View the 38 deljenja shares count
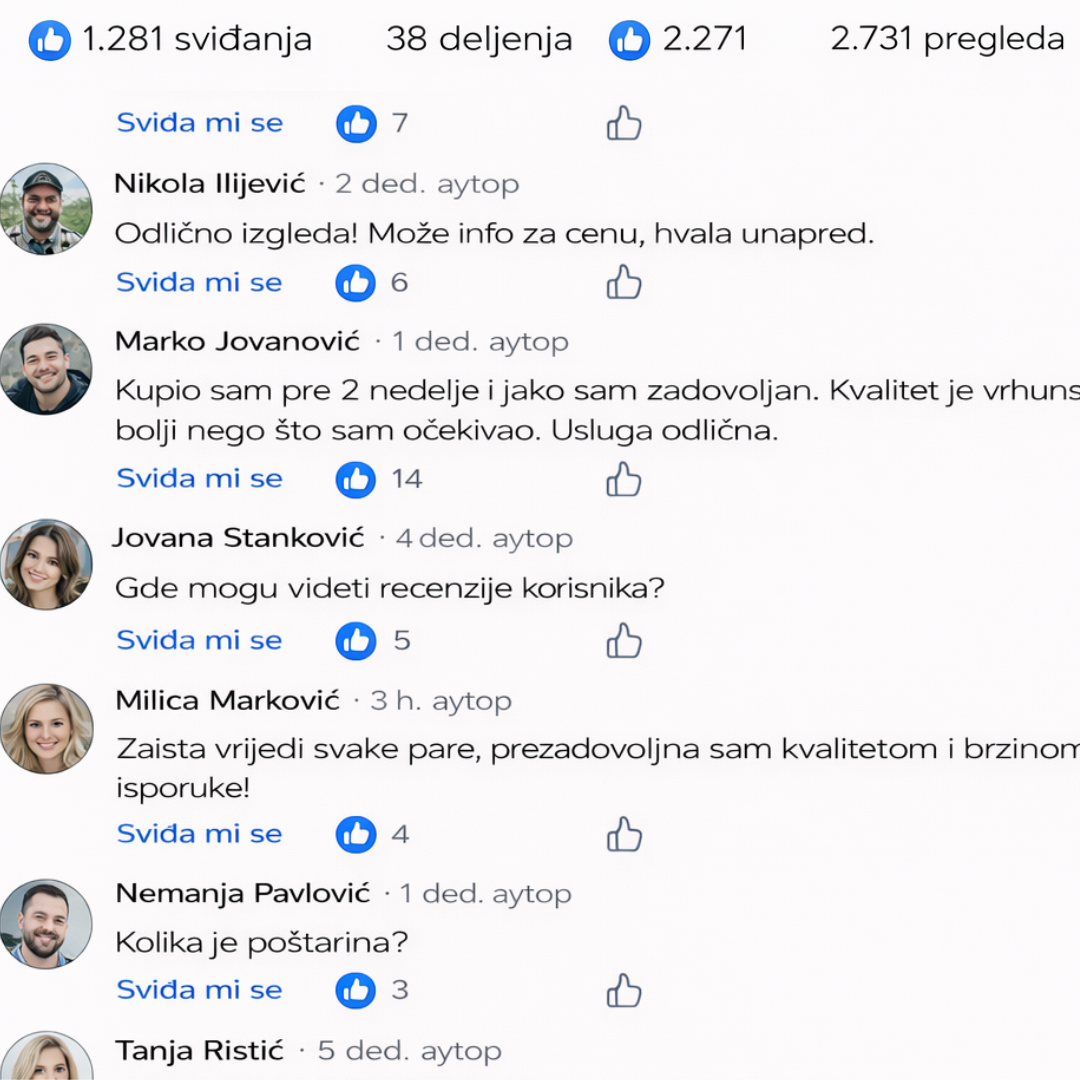Viewport: 1080px width, 1080px height. click(479, 39)
